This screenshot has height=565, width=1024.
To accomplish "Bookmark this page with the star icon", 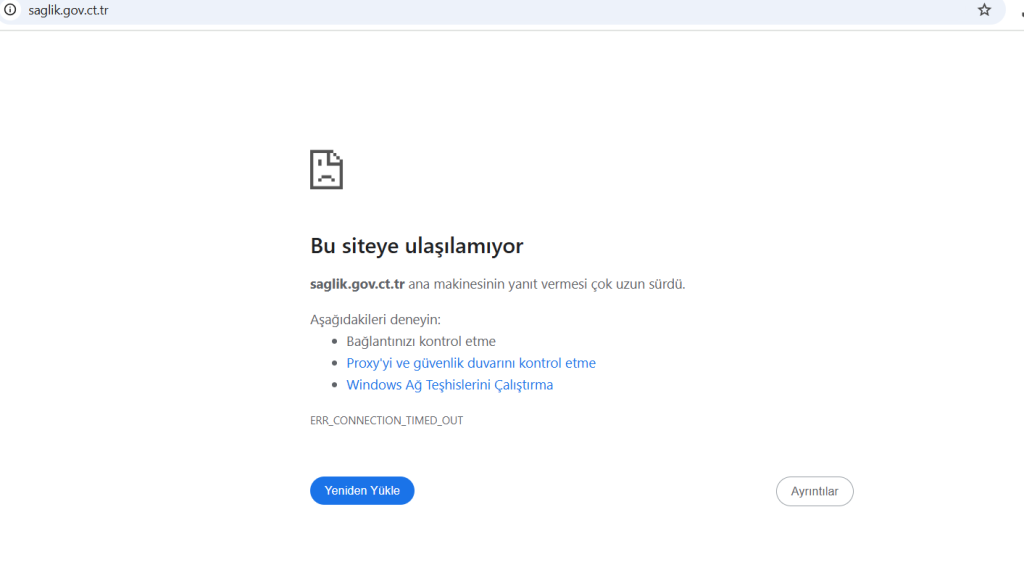I will pos(984,10).
